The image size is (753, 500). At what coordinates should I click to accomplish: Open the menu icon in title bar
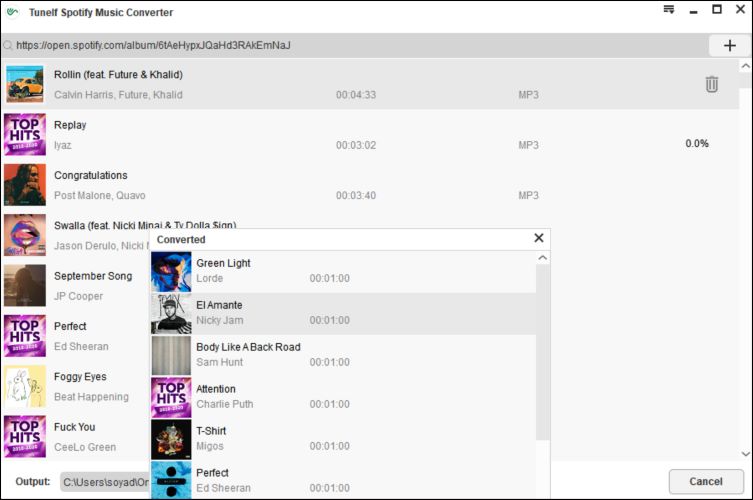pyautogui.click(x=668, y=10)
